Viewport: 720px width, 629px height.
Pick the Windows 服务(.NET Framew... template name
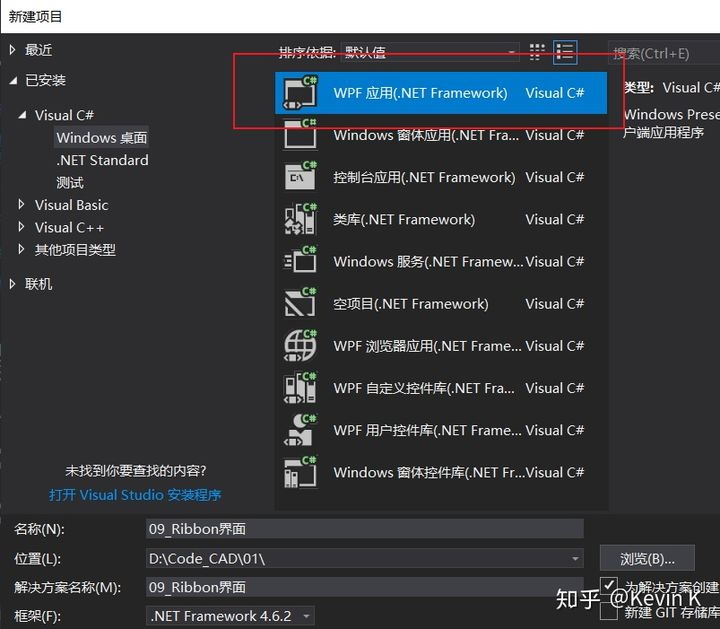pyautogui.click(x=428, y=262)
